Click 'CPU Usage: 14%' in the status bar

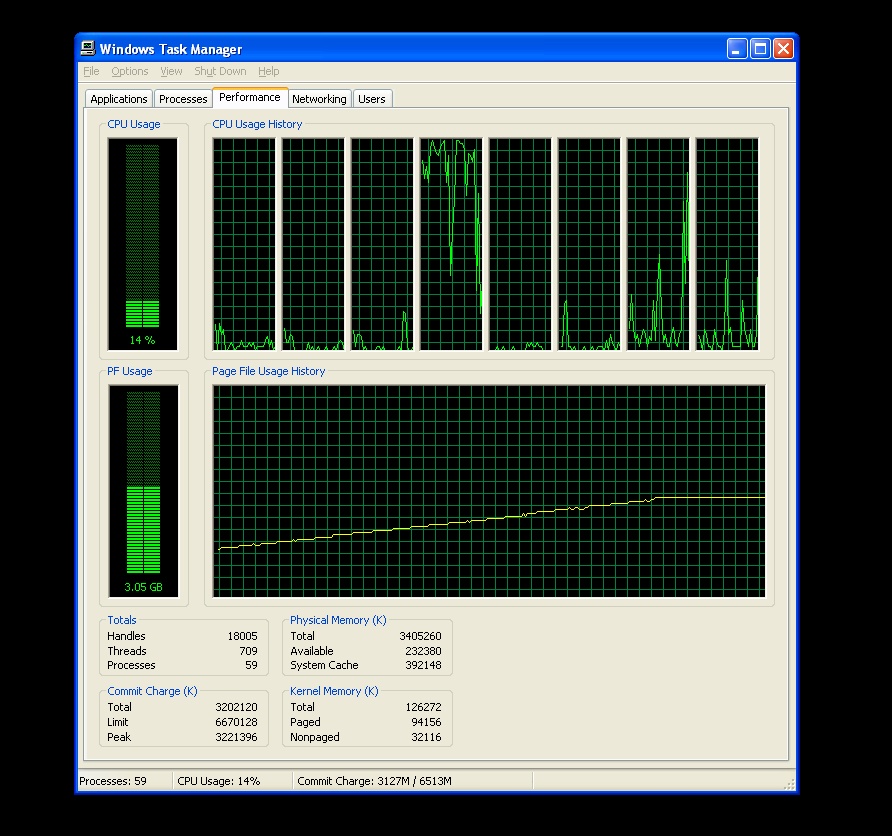tap(218, 781)
